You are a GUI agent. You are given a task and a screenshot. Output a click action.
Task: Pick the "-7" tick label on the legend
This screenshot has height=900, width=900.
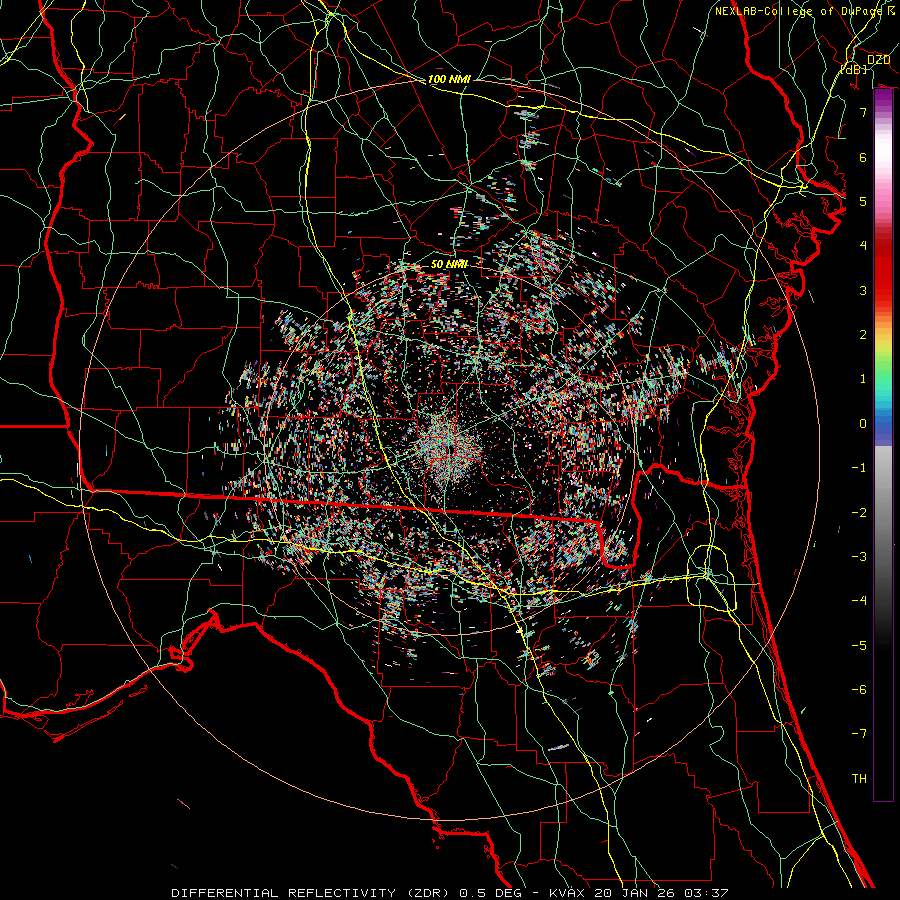point(859,734)
